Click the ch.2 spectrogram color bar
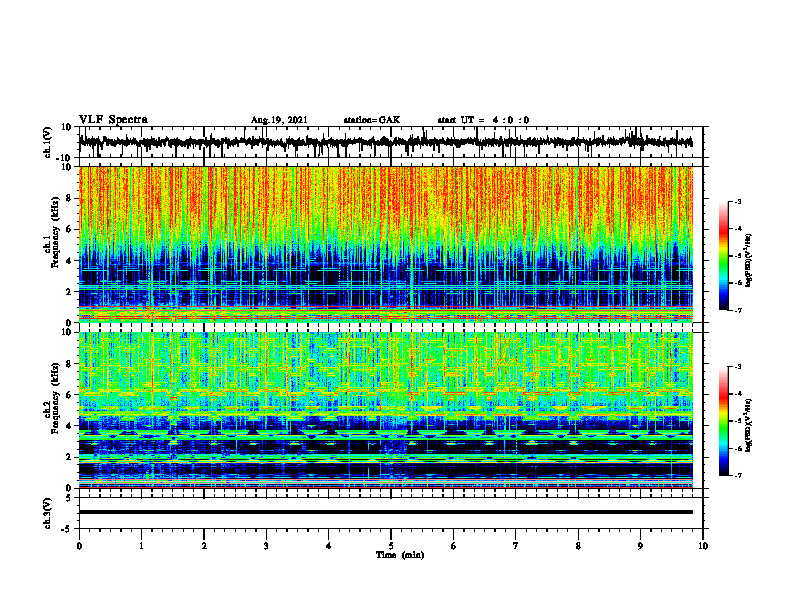Viewport: 792px width, 612px height. coord(724,421)
